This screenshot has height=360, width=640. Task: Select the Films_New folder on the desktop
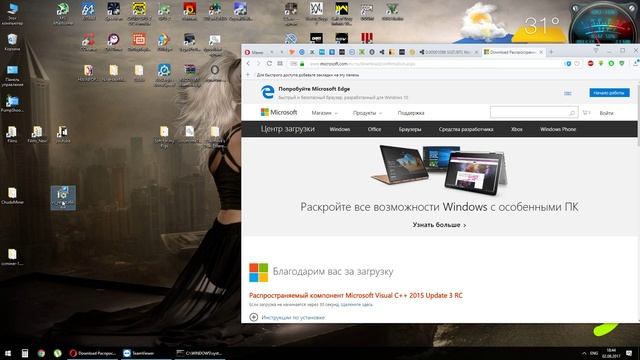click(37, 134)
